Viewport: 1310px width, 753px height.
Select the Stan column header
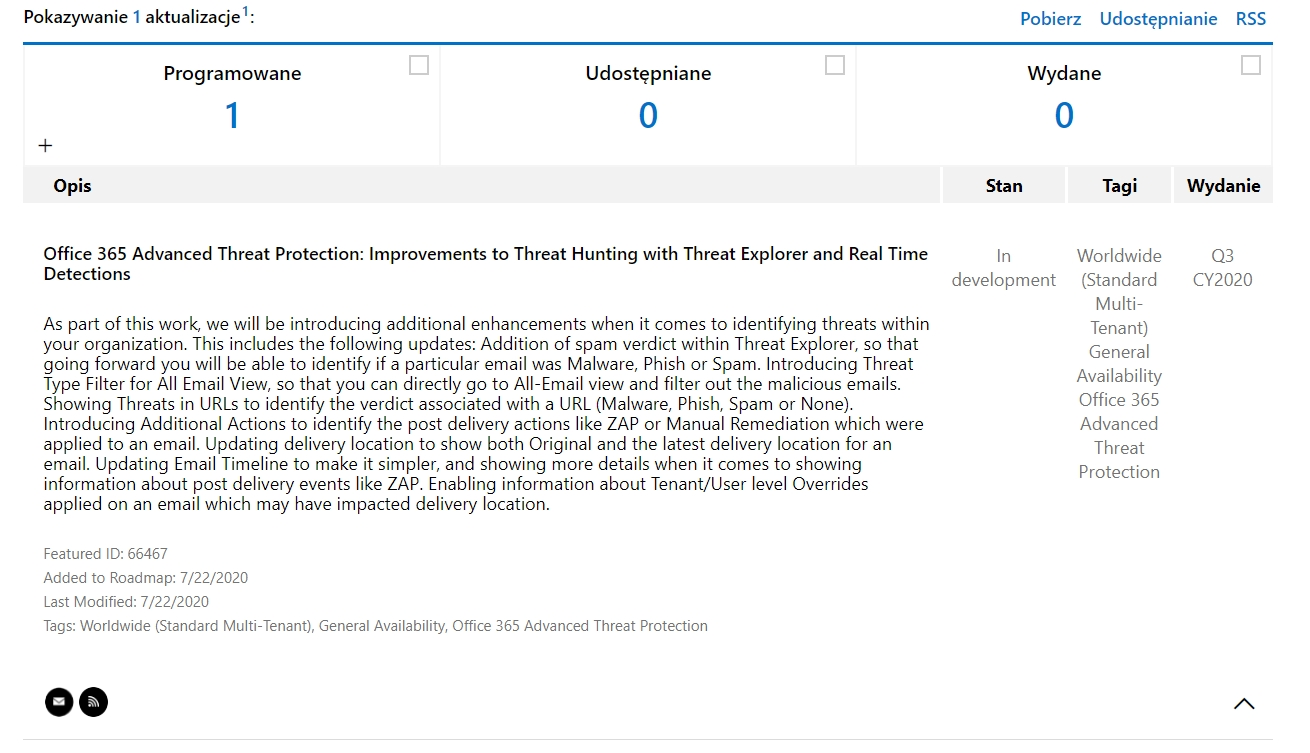[x=1004, y=186]
